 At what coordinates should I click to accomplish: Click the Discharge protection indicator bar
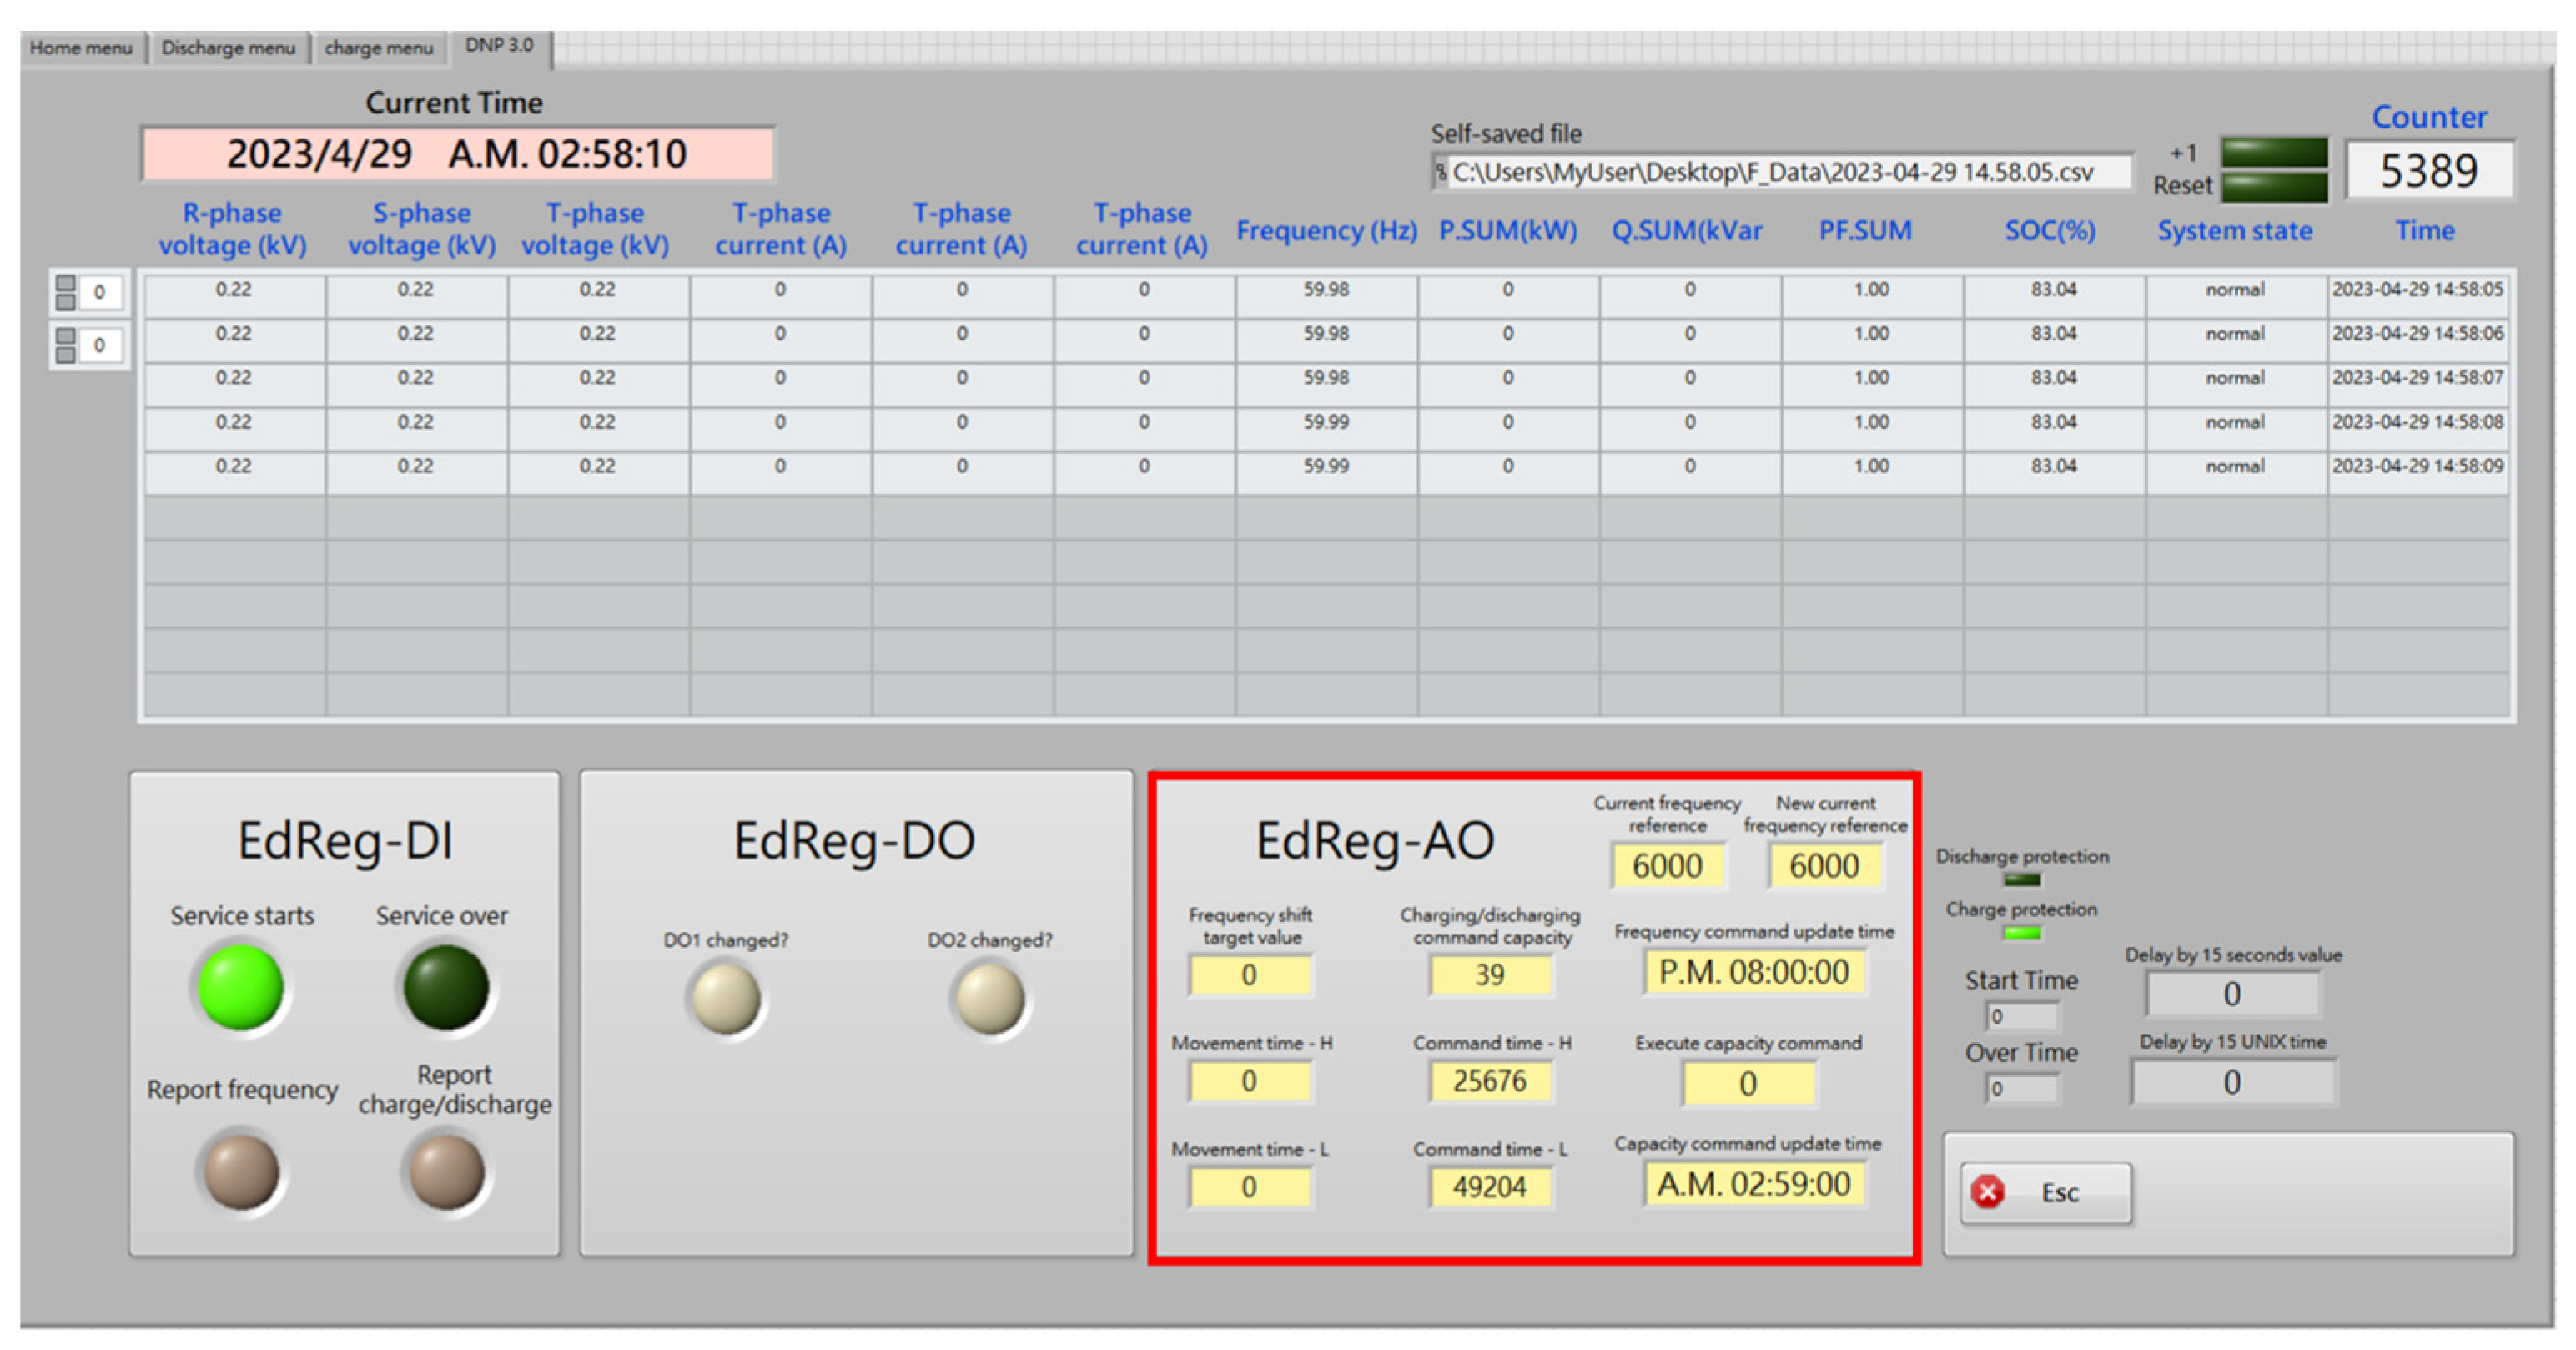[x=2022, y=880]
